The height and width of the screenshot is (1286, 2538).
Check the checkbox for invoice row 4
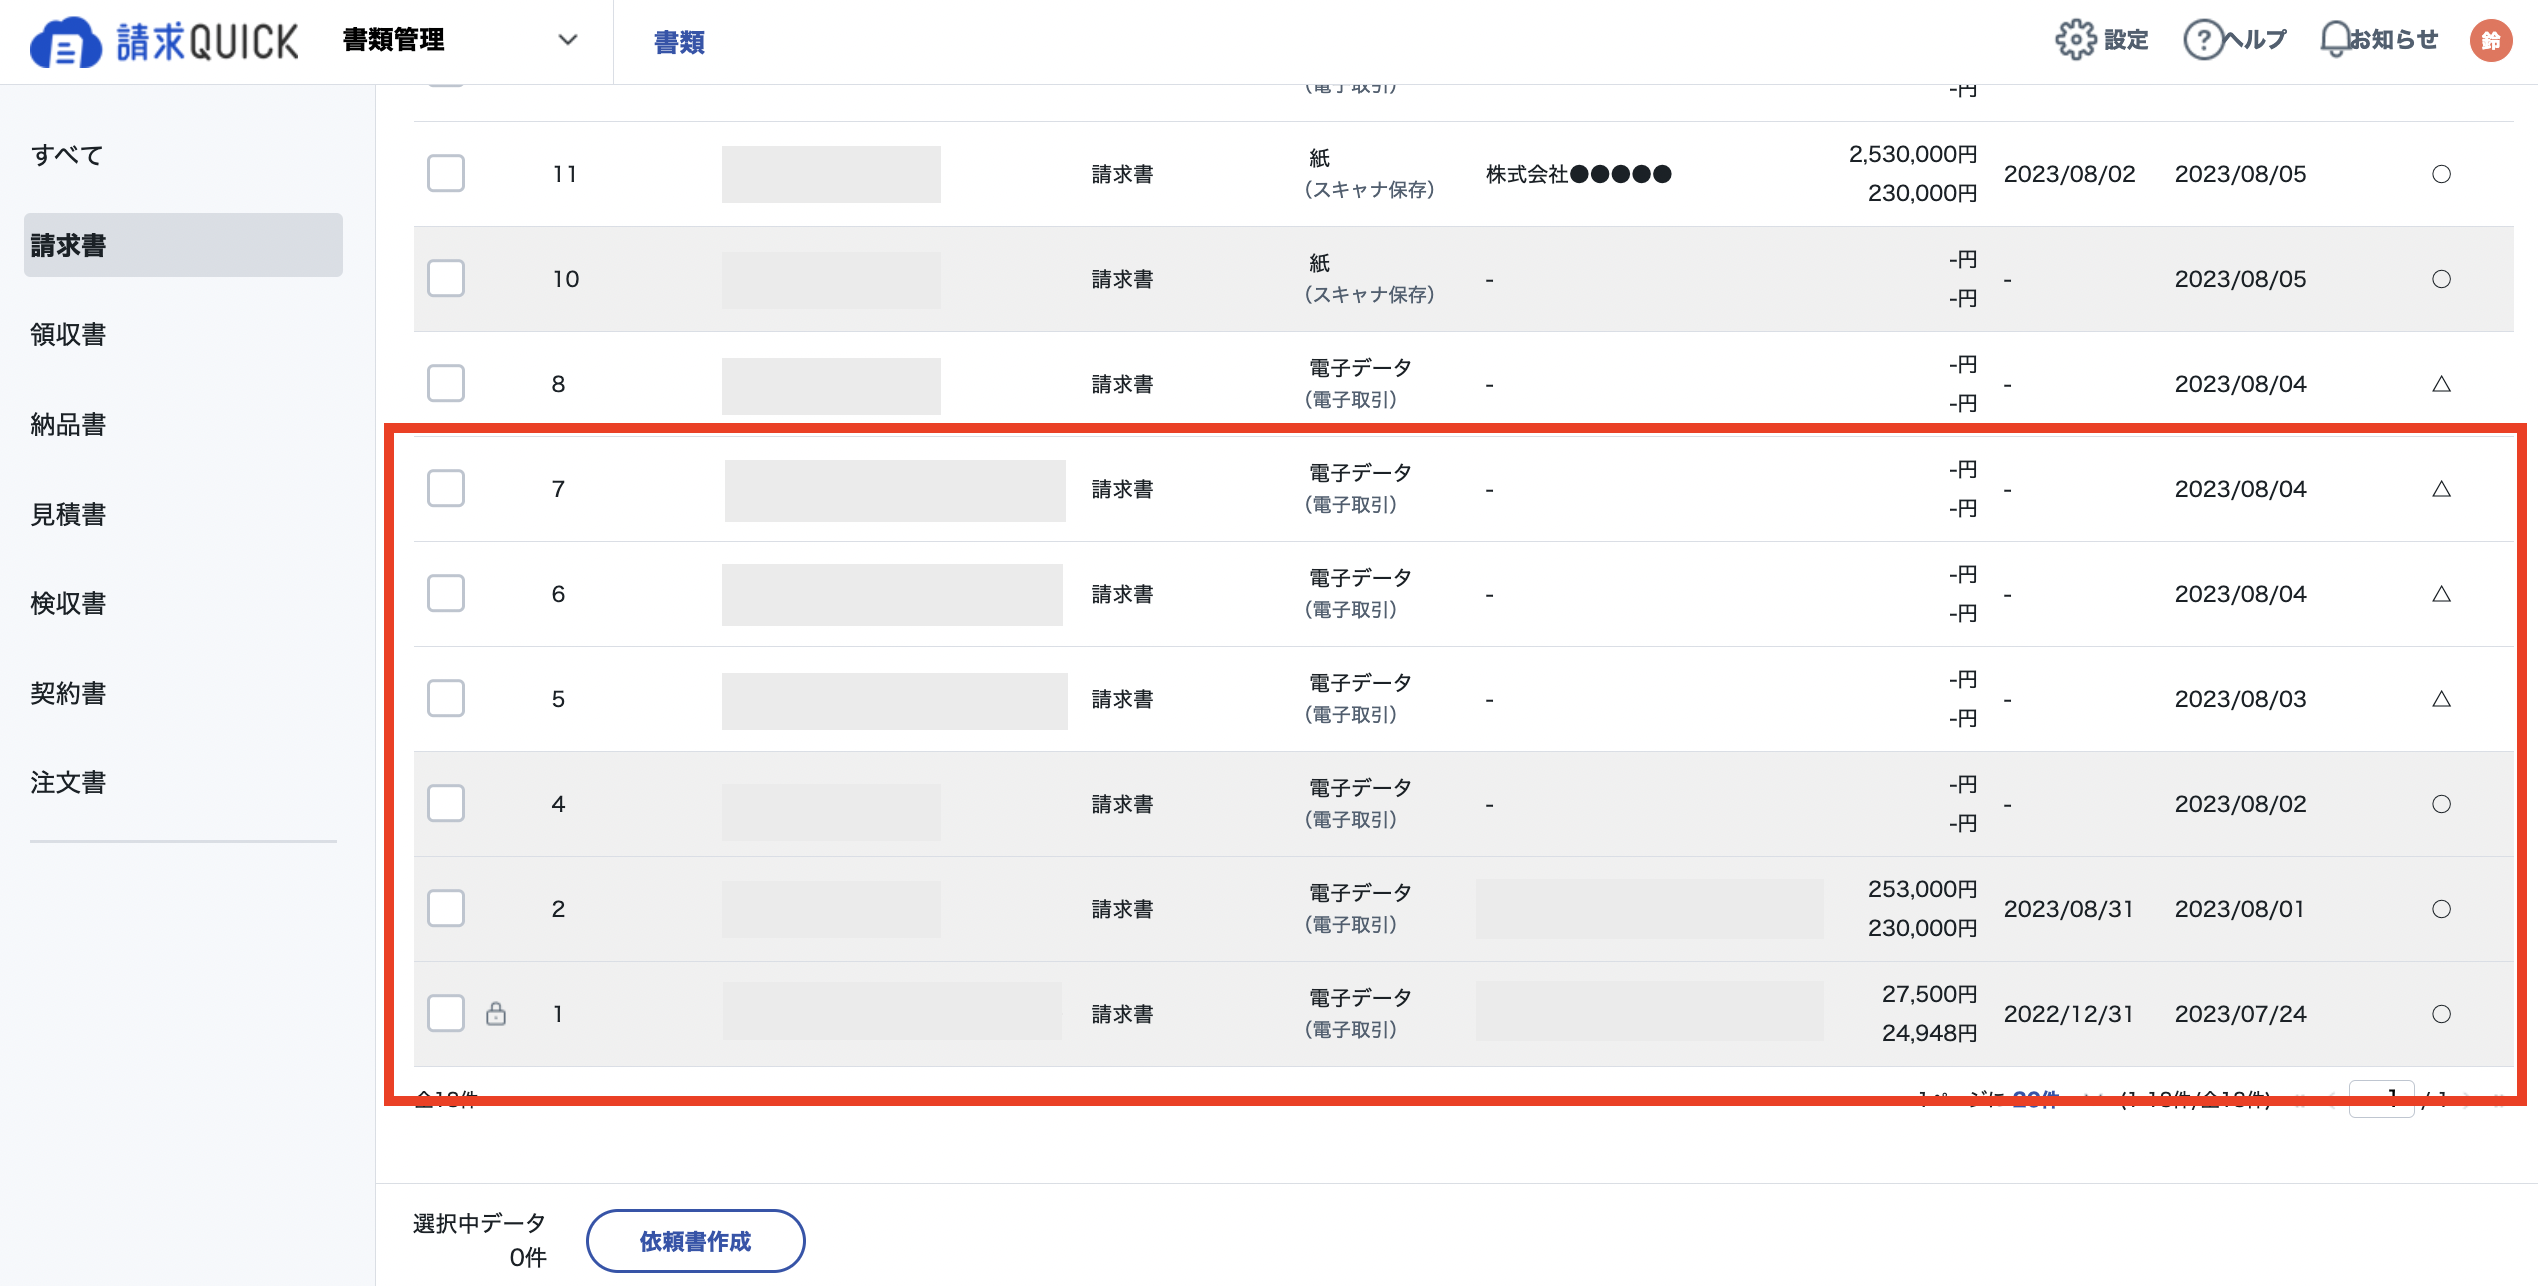[x=446, y=803]
